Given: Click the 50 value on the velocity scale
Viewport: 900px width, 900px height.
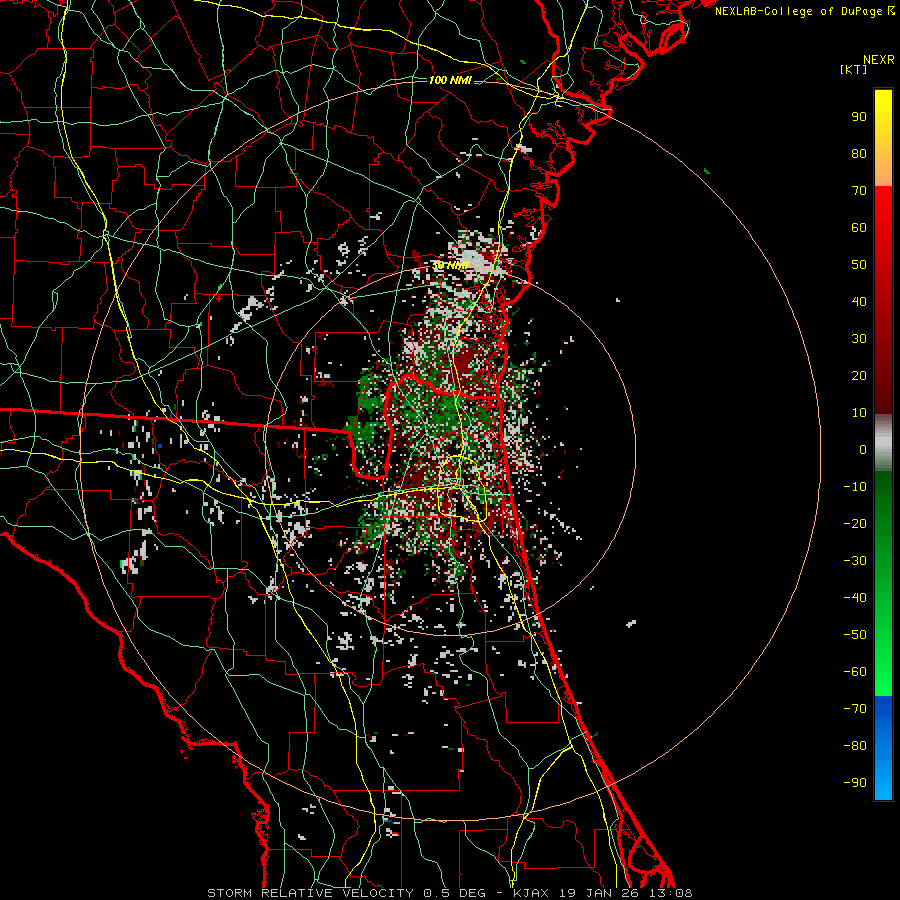Looking at the screenshot, I should coord(859,265).
